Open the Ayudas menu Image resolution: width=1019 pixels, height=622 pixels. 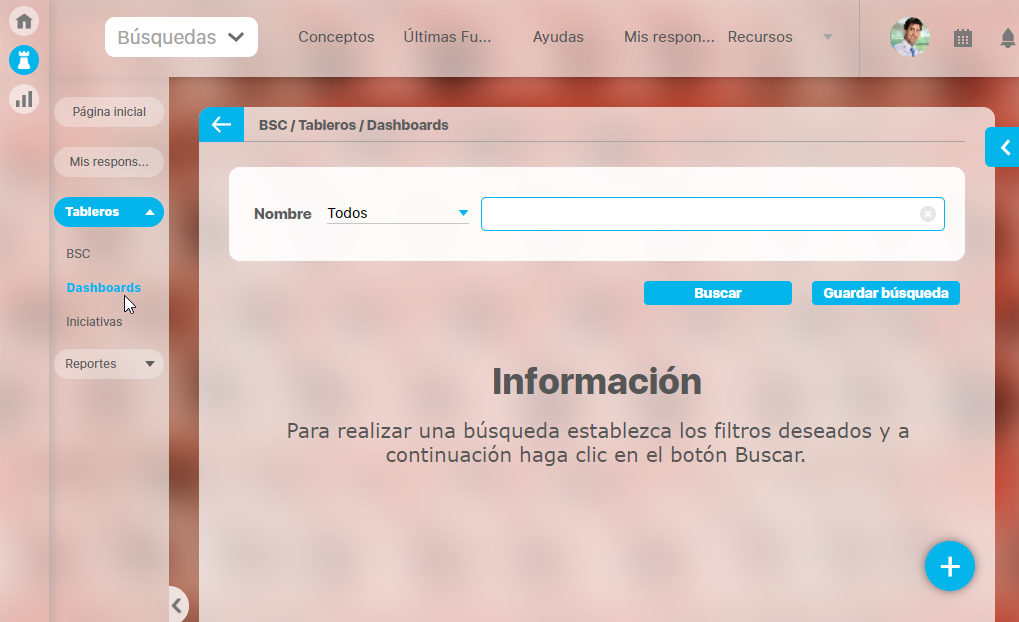pos(558,37)
